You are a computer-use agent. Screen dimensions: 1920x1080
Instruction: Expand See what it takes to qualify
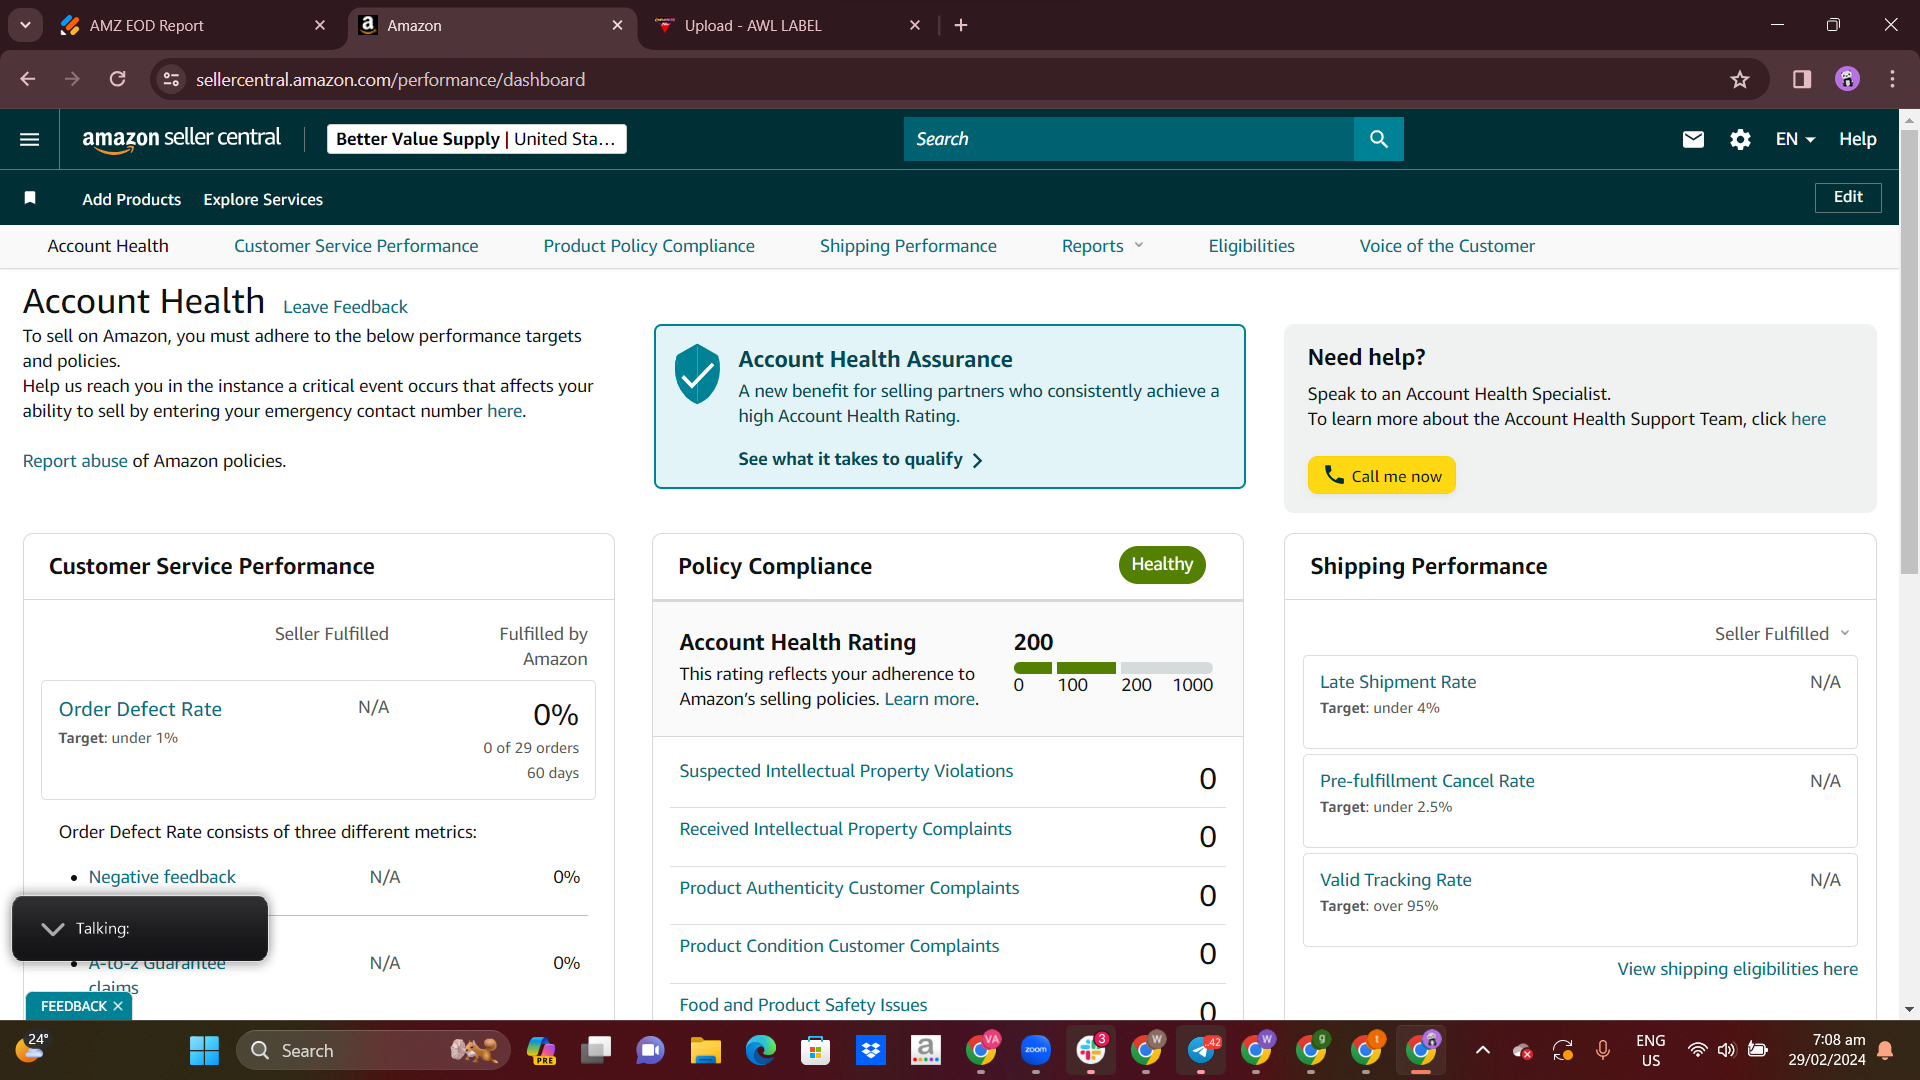point(860,459)
